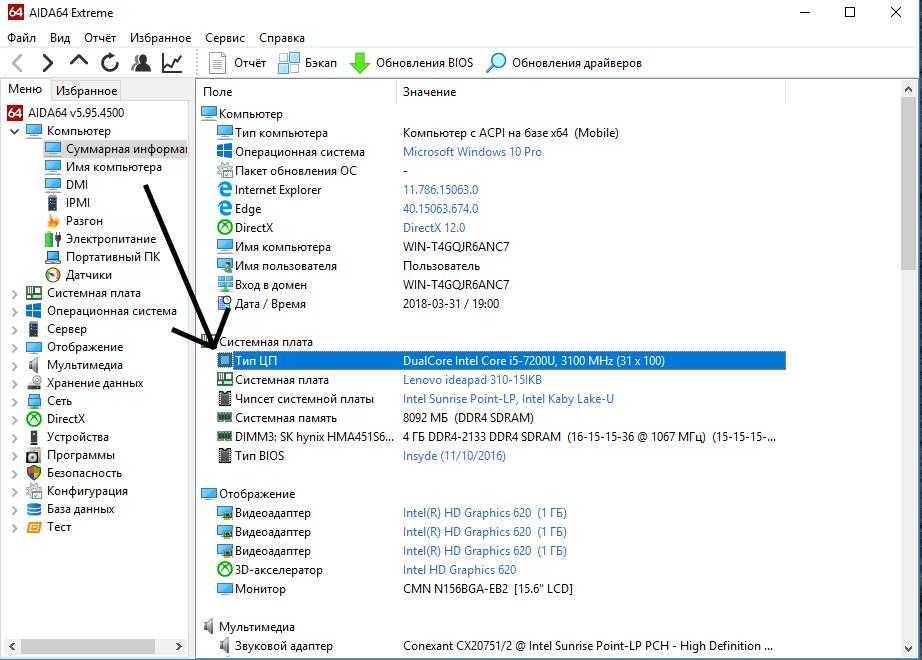Expand the Системная плата tree node
922x660 pixels.
[15, 294]
